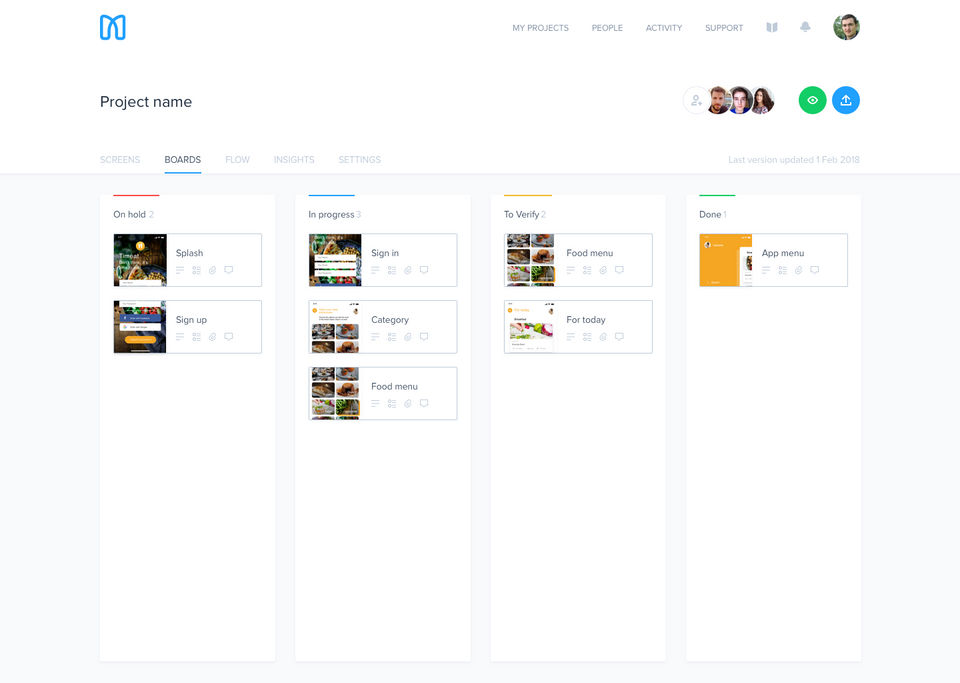
Task: Open checklist icon on Category card
Action: coord(392,337)
